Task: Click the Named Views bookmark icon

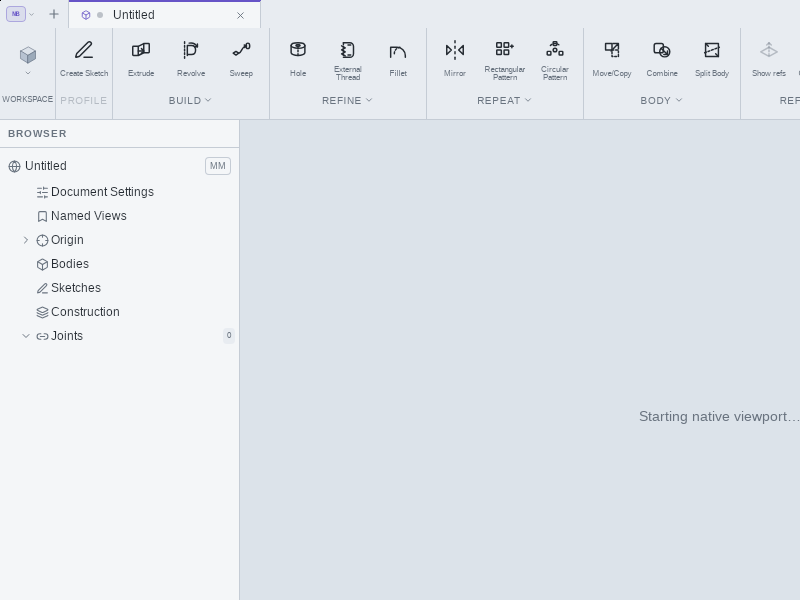Action: pos(42,216)
